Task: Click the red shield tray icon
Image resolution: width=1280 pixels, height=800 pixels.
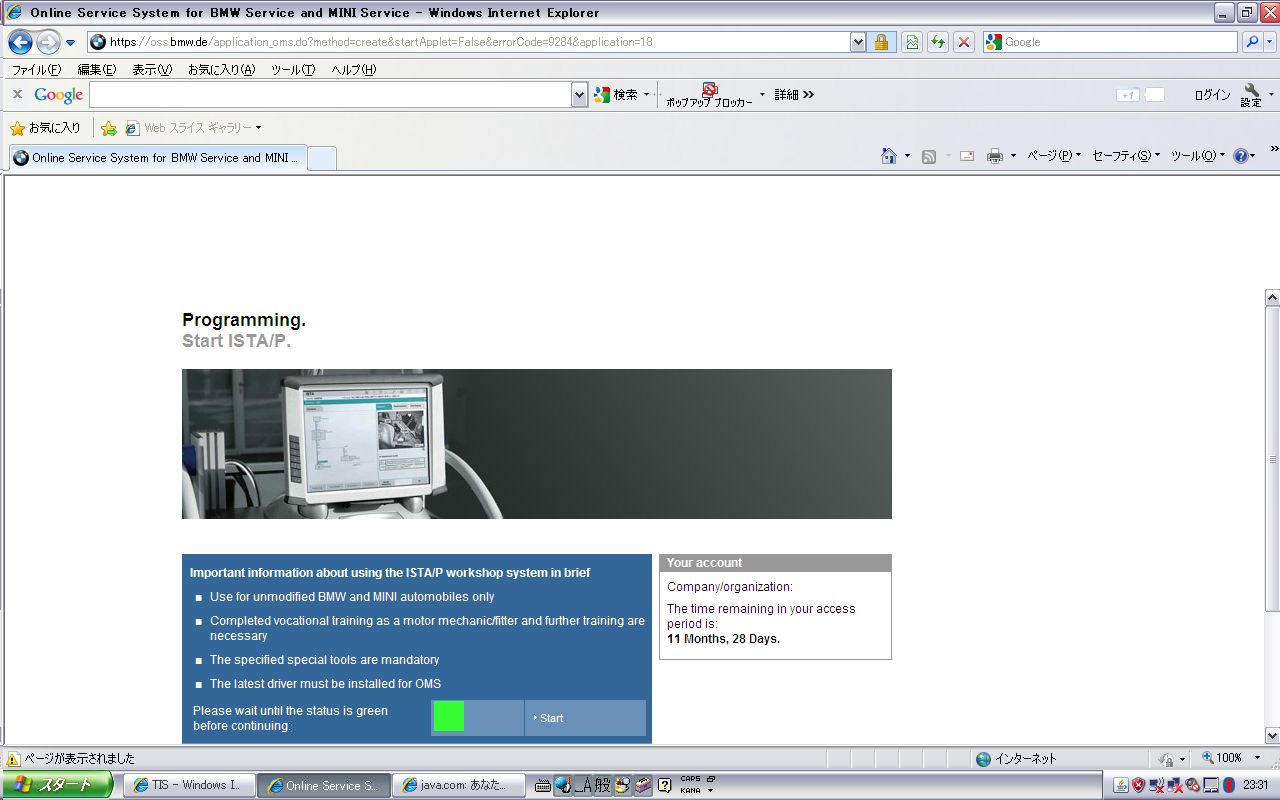Action: [1138, 786]
